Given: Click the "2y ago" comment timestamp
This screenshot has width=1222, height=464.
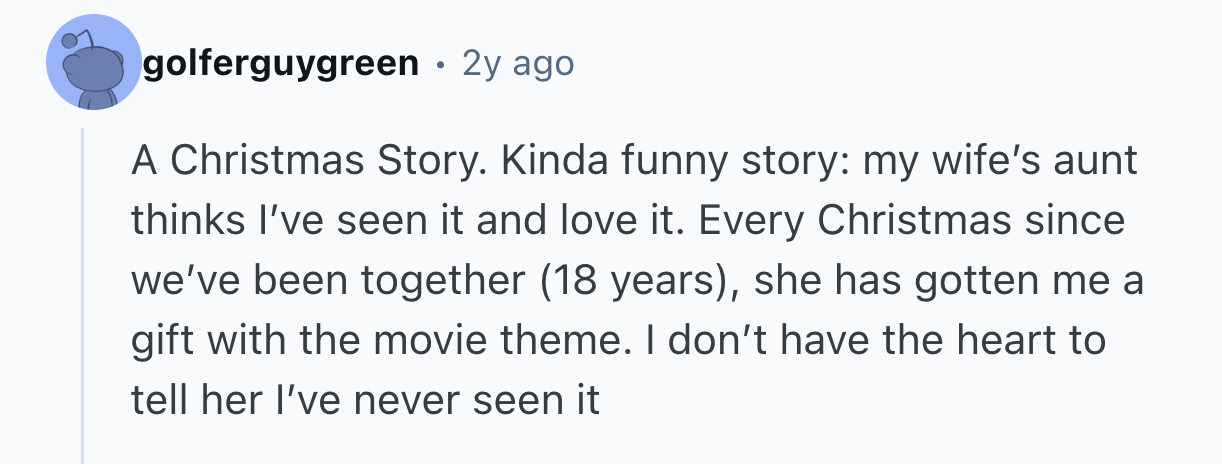Looking at the screenshot, I should (x=518, y=64).
